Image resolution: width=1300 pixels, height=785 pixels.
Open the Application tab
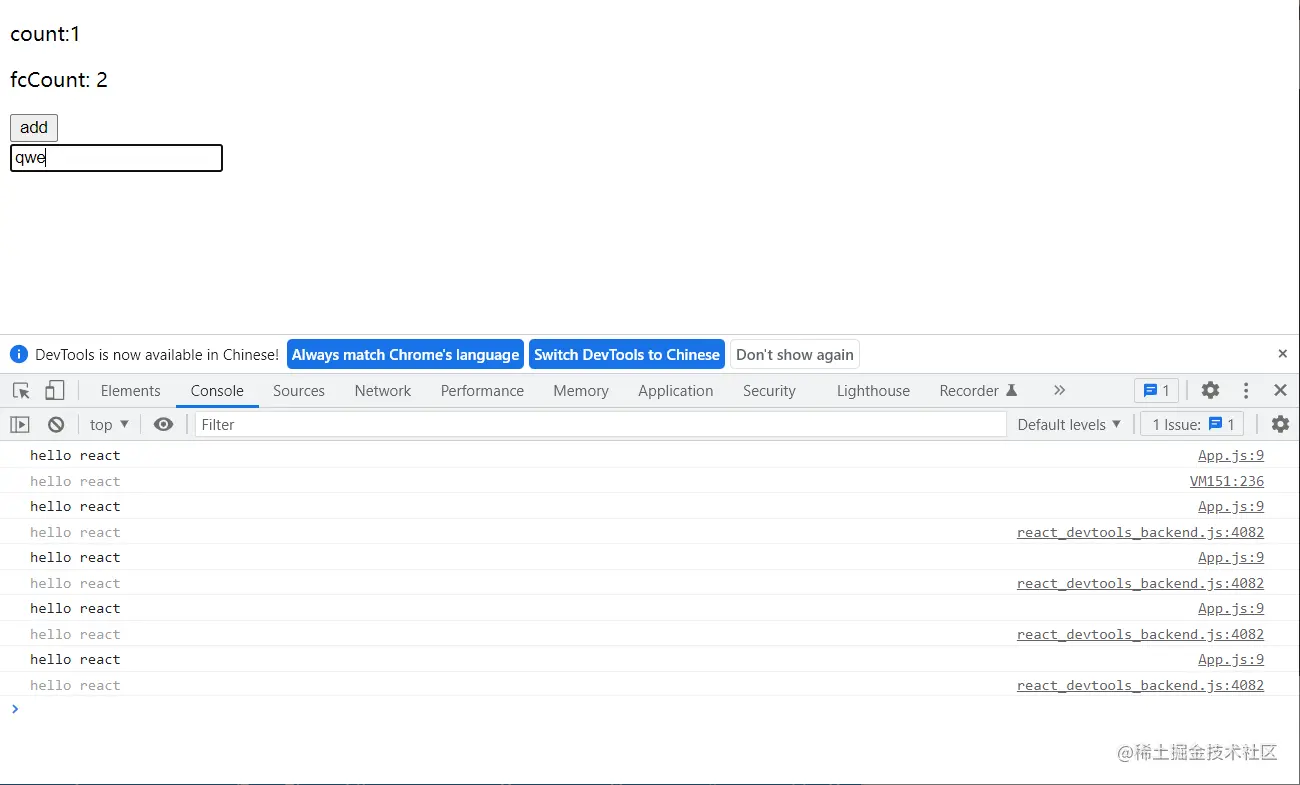(x=676, y=391)
